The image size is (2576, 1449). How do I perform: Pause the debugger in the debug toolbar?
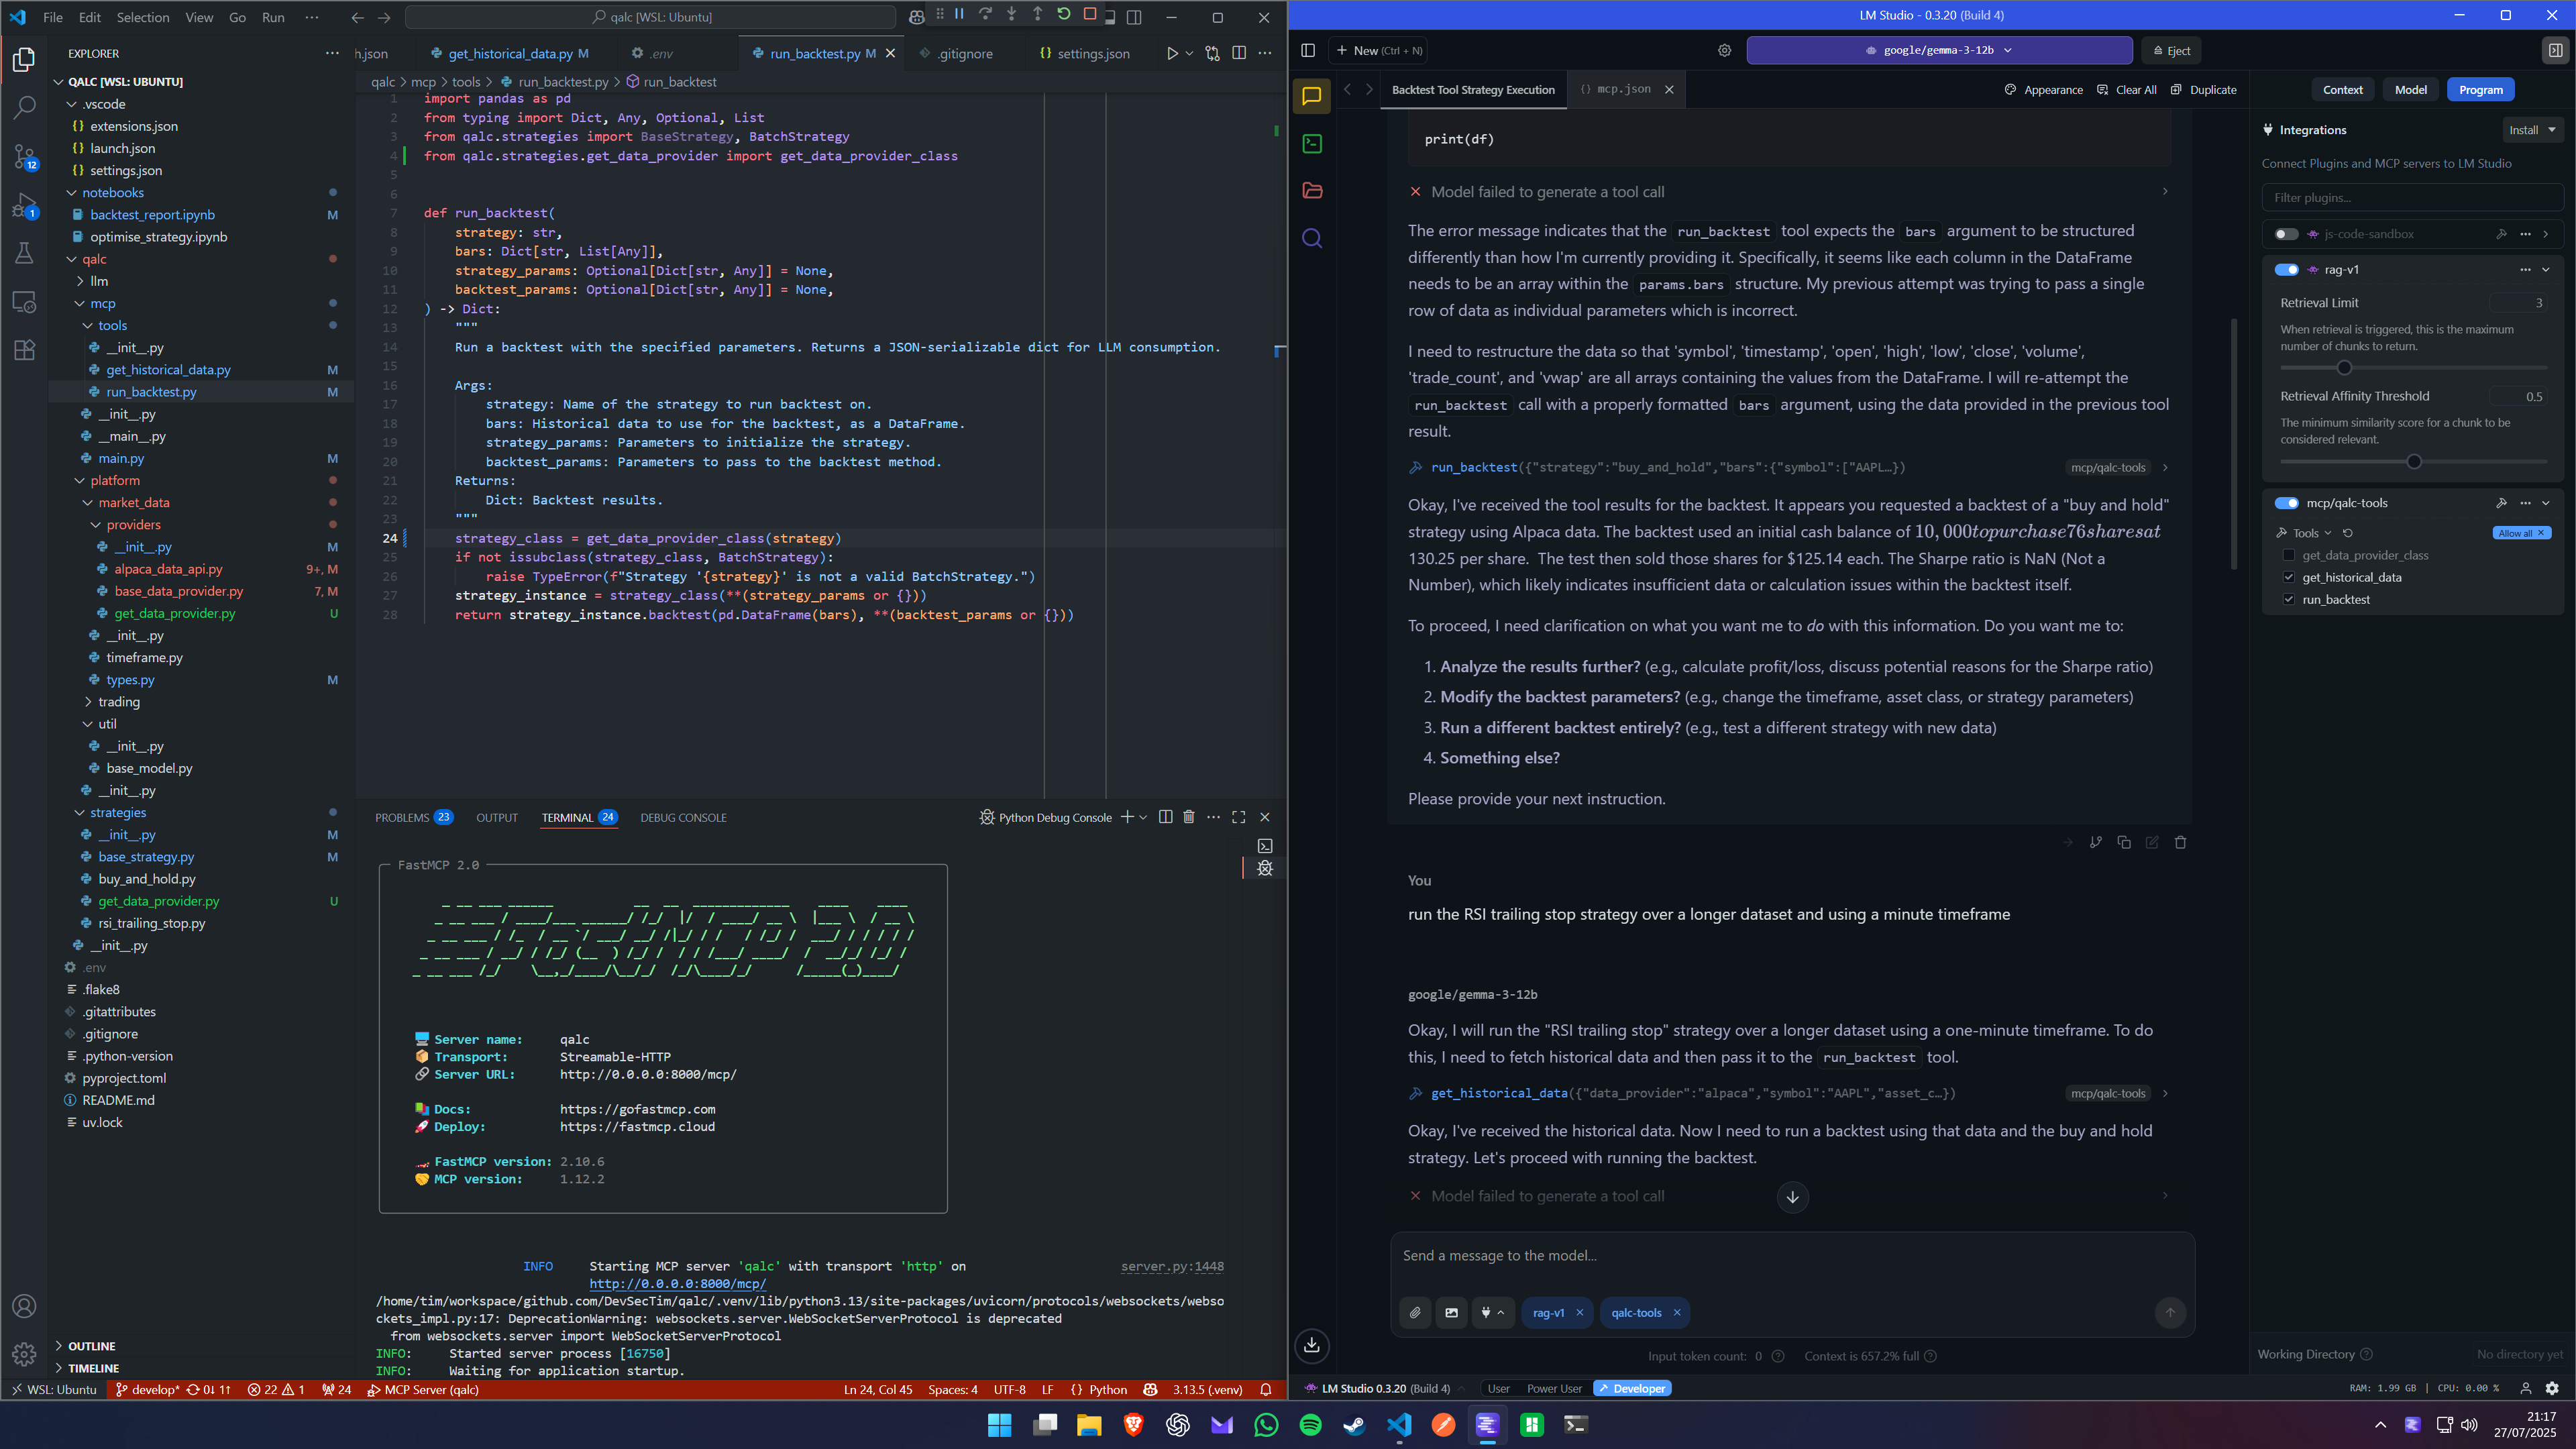click(x=959, y=14)
